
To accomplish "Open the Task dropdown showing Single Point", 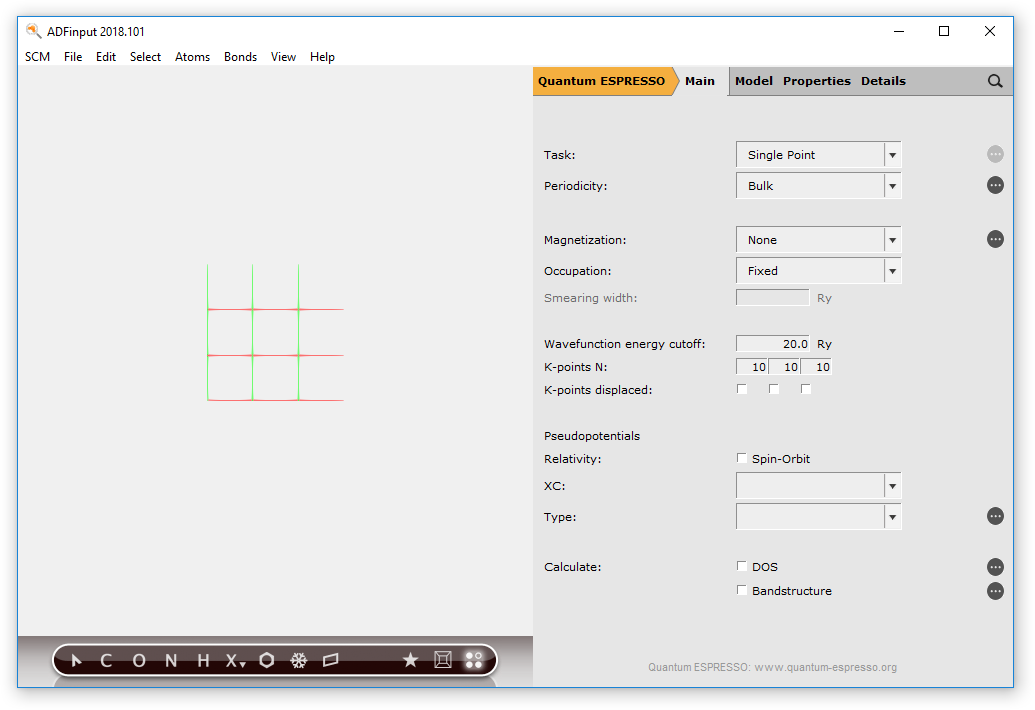I will [818, 154].
